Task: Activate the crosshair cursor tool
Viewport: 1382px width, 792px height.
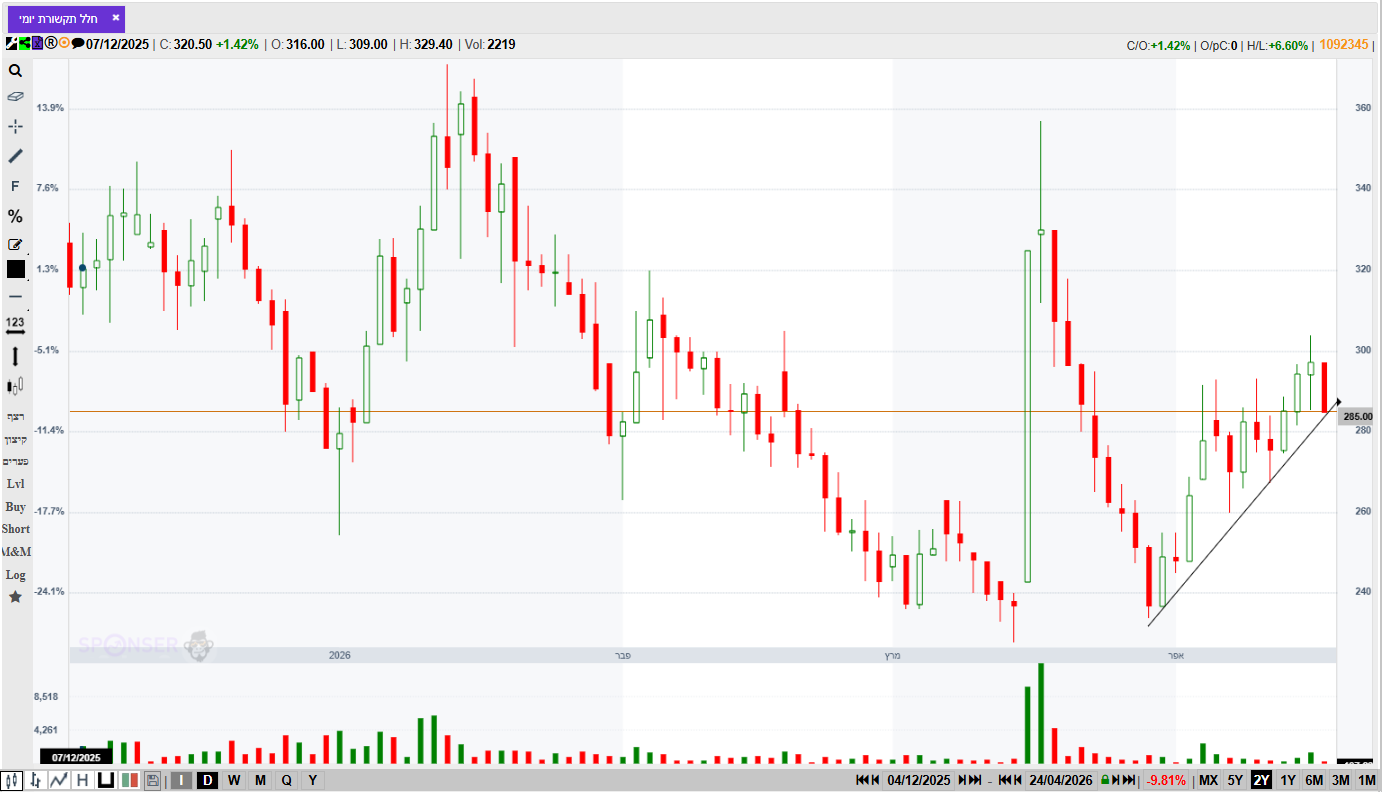Action: 15,126
